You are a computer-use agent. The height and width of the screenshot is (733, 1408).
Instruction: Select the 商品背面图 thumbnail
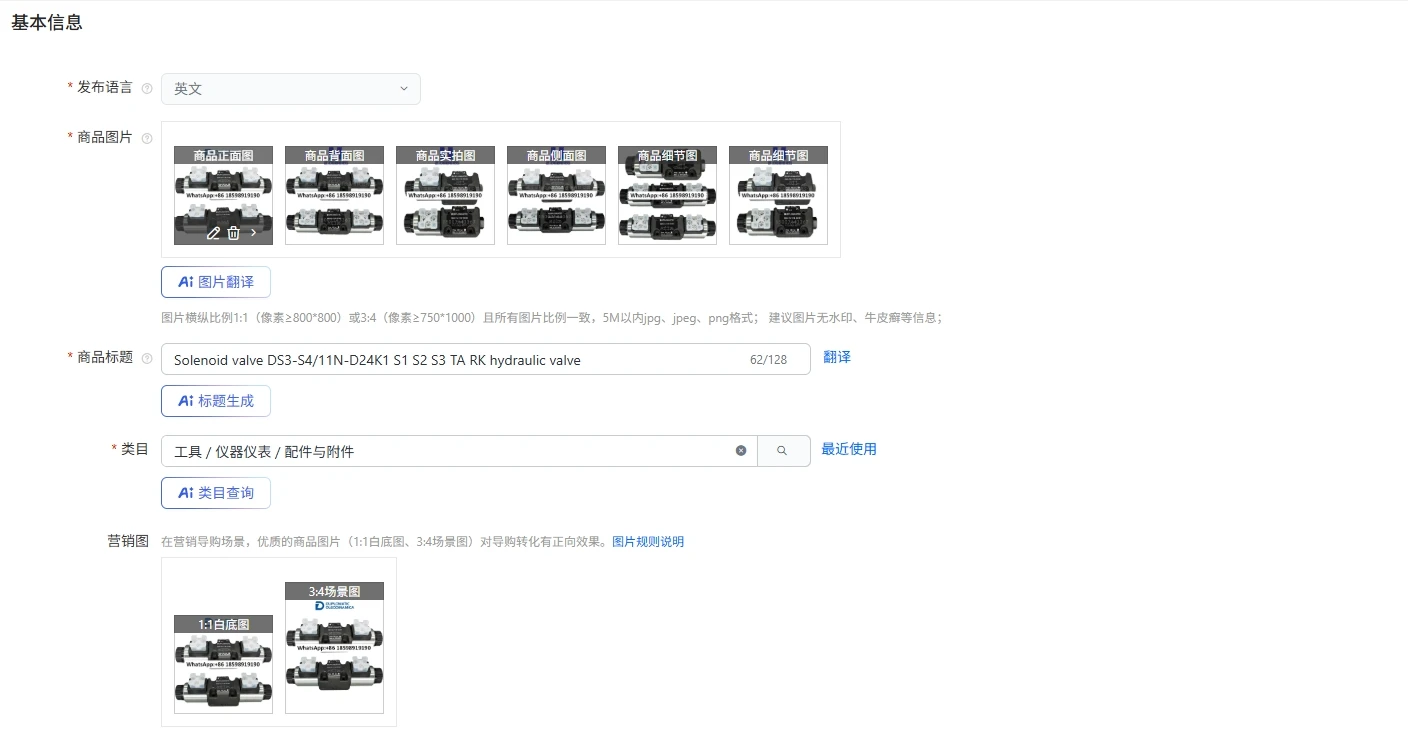335,195
